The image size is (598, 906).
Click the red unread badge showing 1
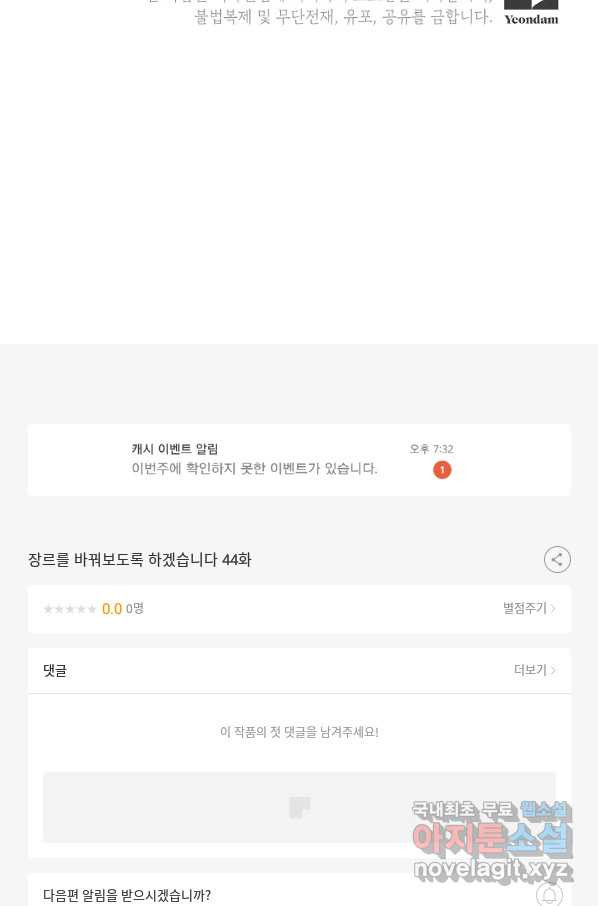(x=442, y=470)
